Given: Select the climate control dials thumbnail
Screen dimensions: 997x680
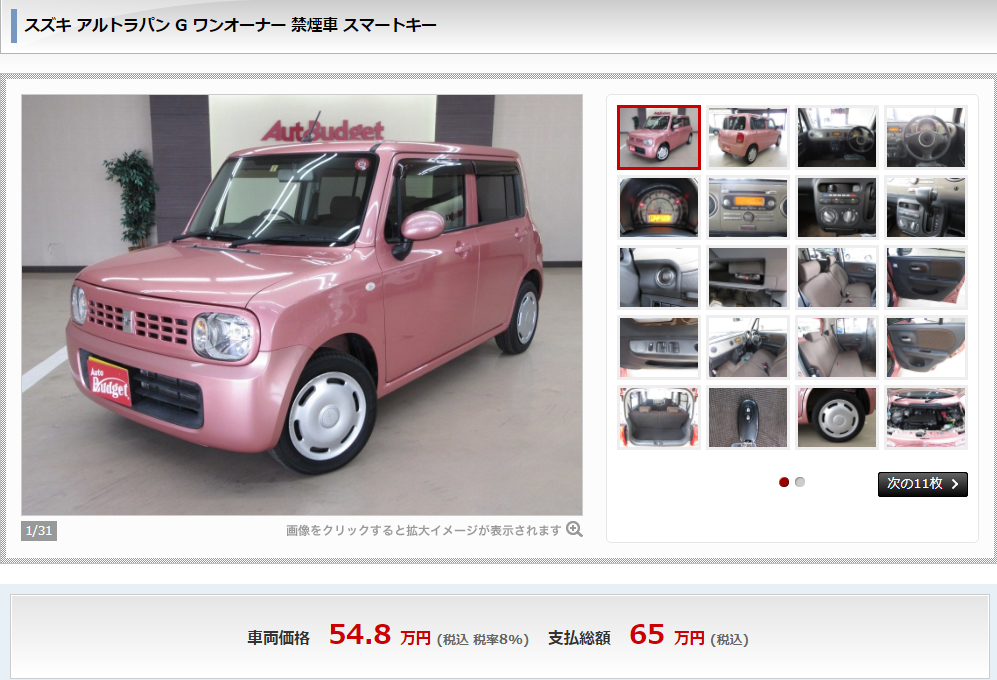Looking at the screenshot, I should [x=837, y=207].
